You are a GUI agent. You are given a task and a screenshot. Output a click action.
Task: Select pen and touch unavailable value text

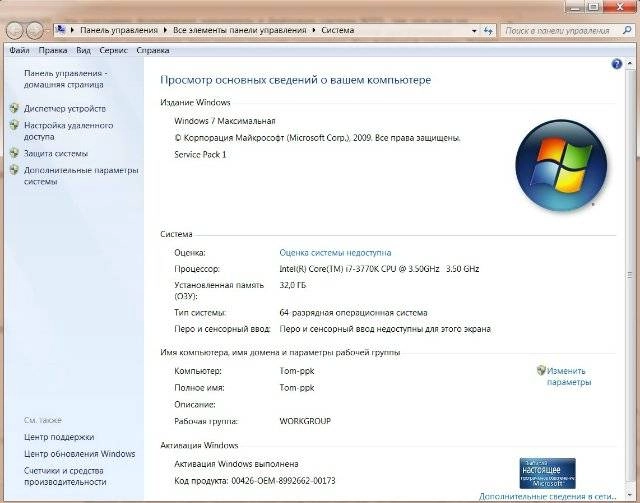(385, 329)
